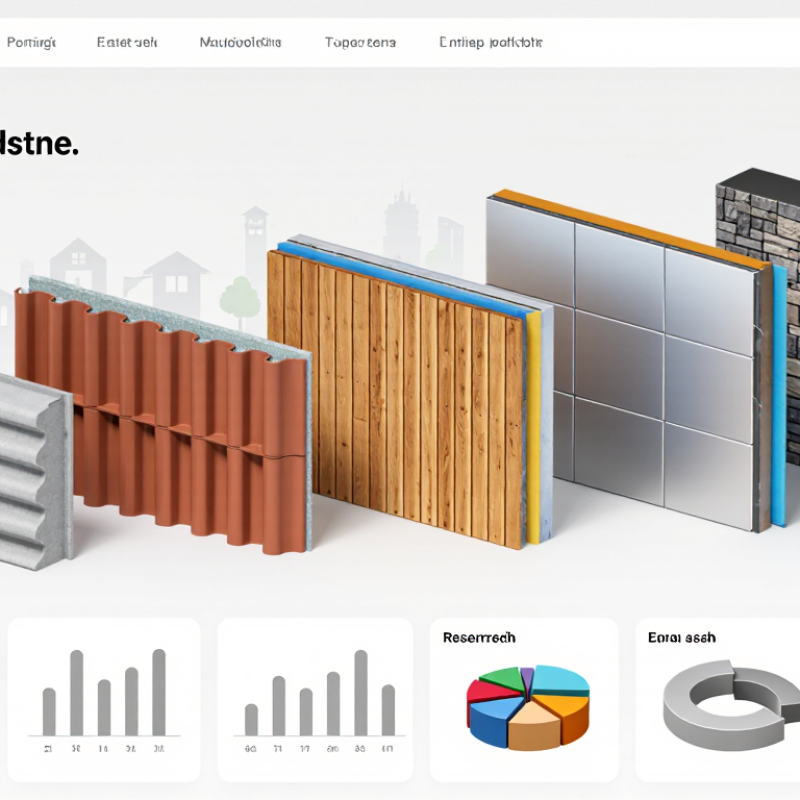Open the 'Topectens' navigation item

click(360, 42)
